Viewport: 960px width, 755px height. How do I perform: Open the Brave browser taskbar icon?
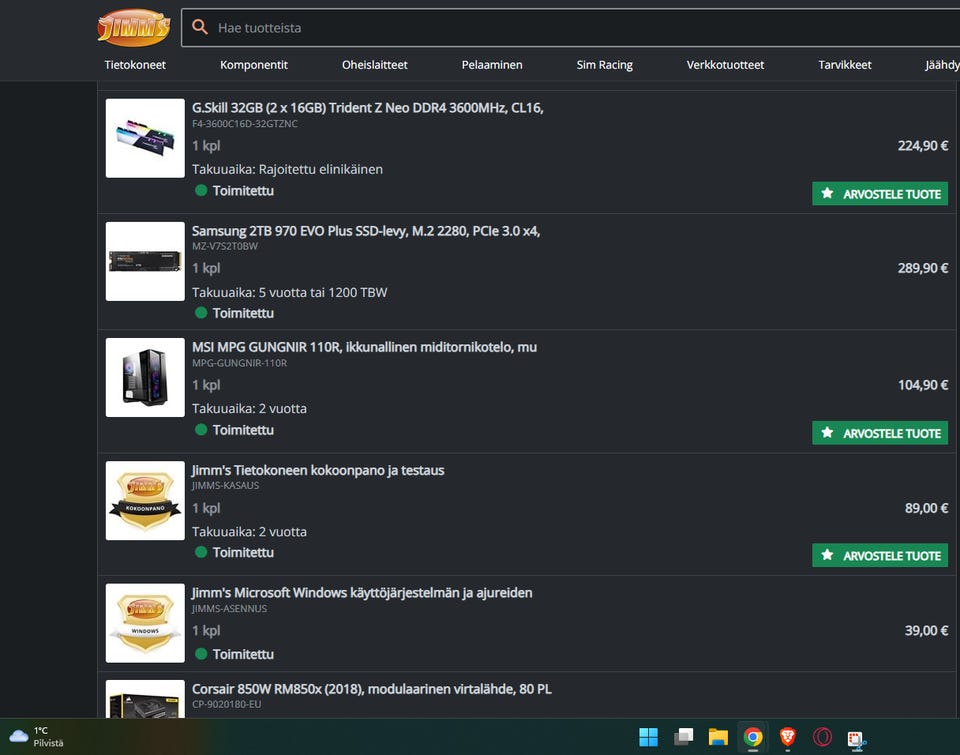click(788, 737)
